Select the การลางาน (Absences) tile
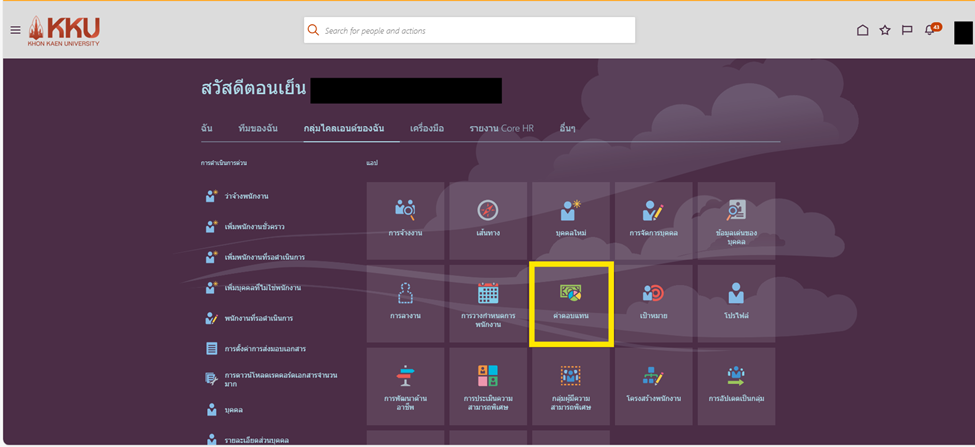975x447 pixels. pyautogui.click(x=405, y=303)
